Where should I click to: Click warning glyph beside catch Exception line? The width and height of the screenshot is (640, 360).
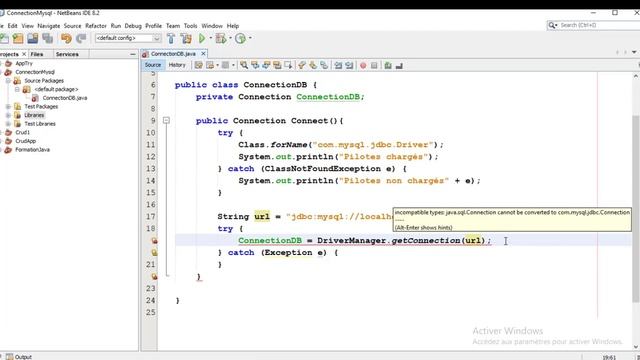(x=154, y=253)
